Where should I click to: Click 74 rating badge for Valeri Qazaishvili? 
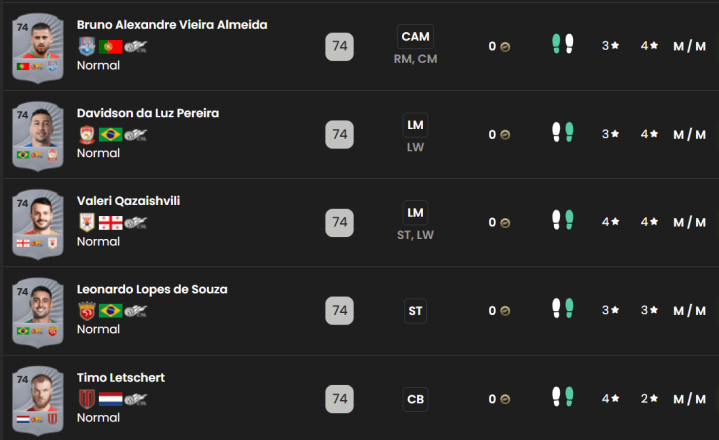(339, 222)
